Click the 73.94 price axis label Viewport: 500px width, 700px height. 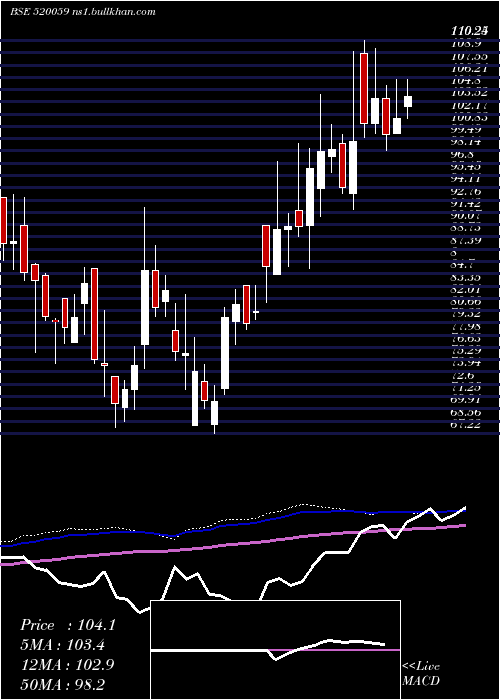pos(468,363)
